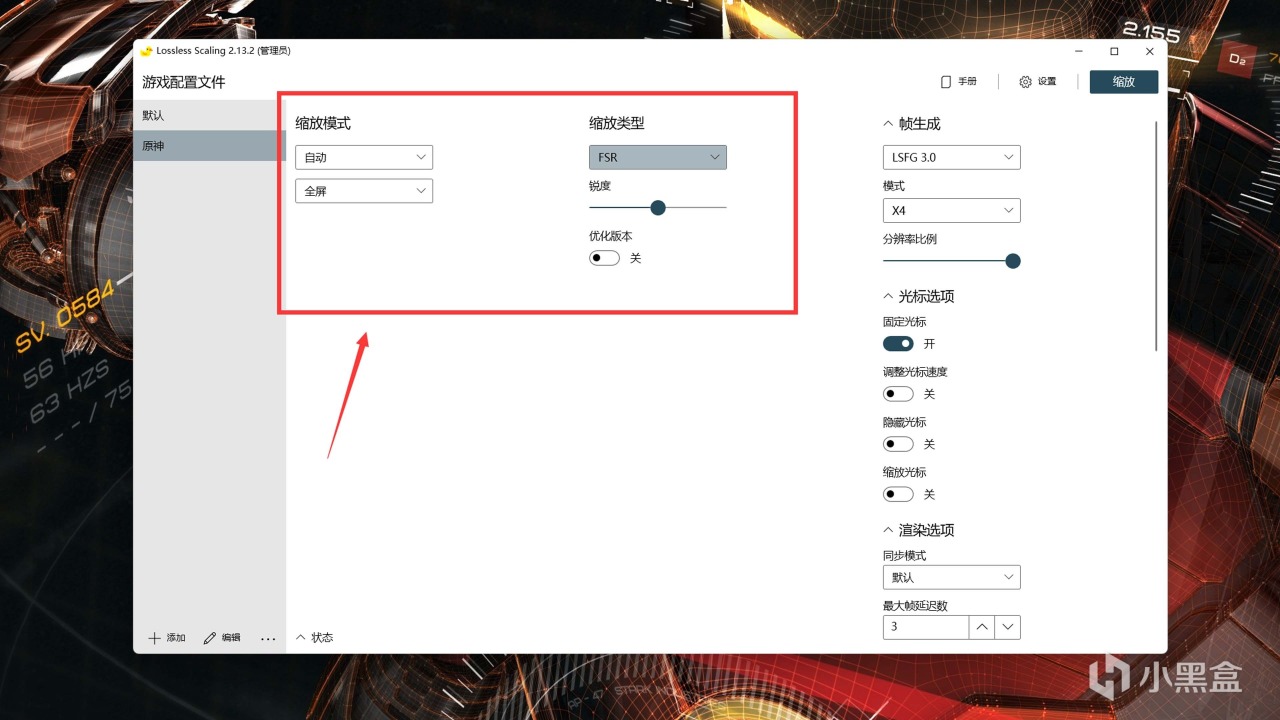Click the 缩放模式 heading text
This screenshot has width=1280, height=720.
(323, 124)
